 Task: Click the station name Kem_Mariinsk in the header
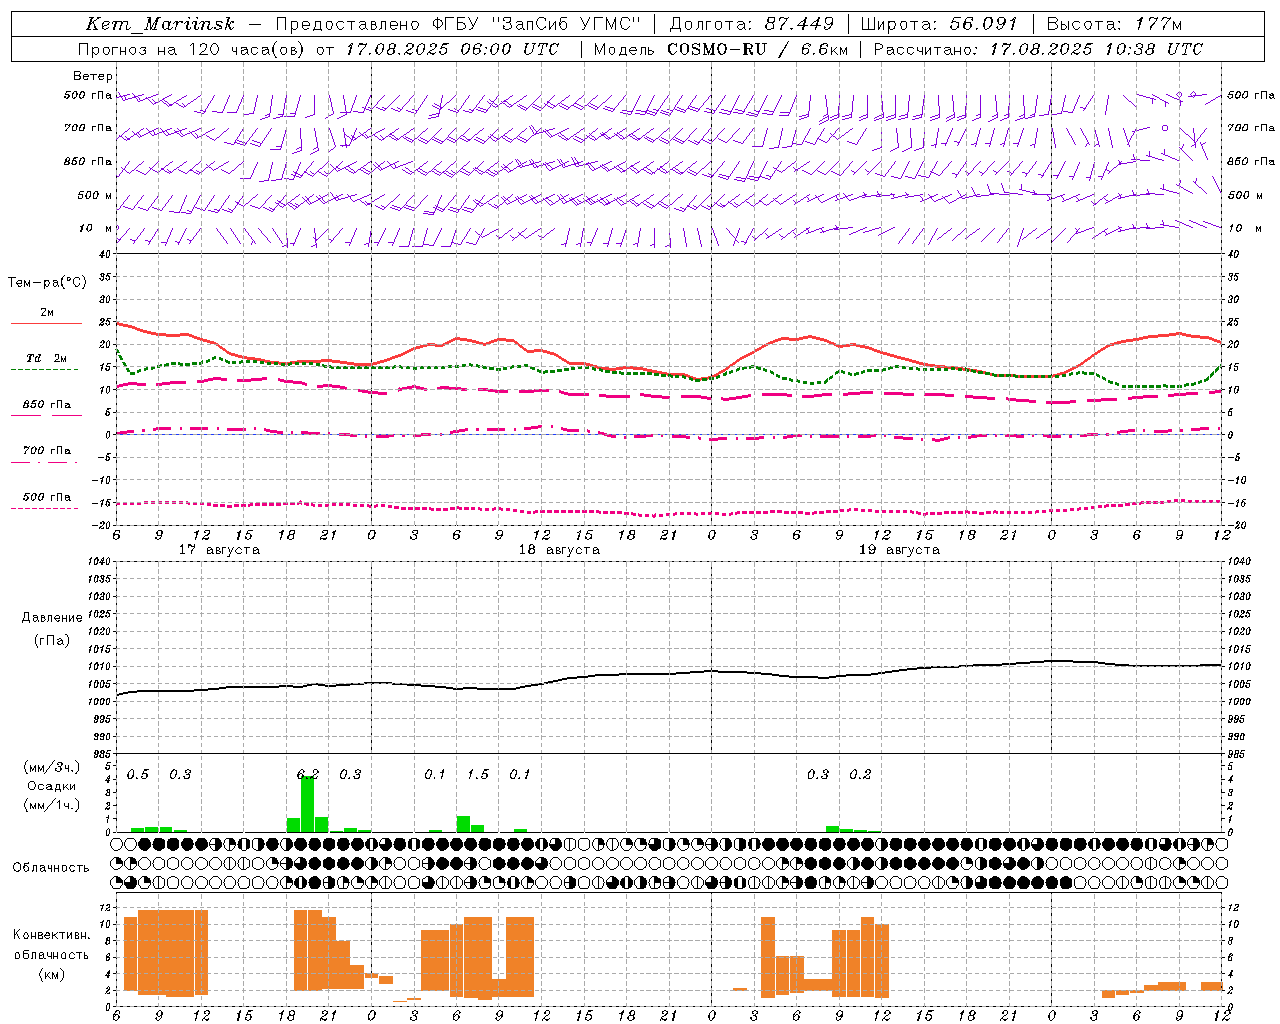[x=160, y=24]
